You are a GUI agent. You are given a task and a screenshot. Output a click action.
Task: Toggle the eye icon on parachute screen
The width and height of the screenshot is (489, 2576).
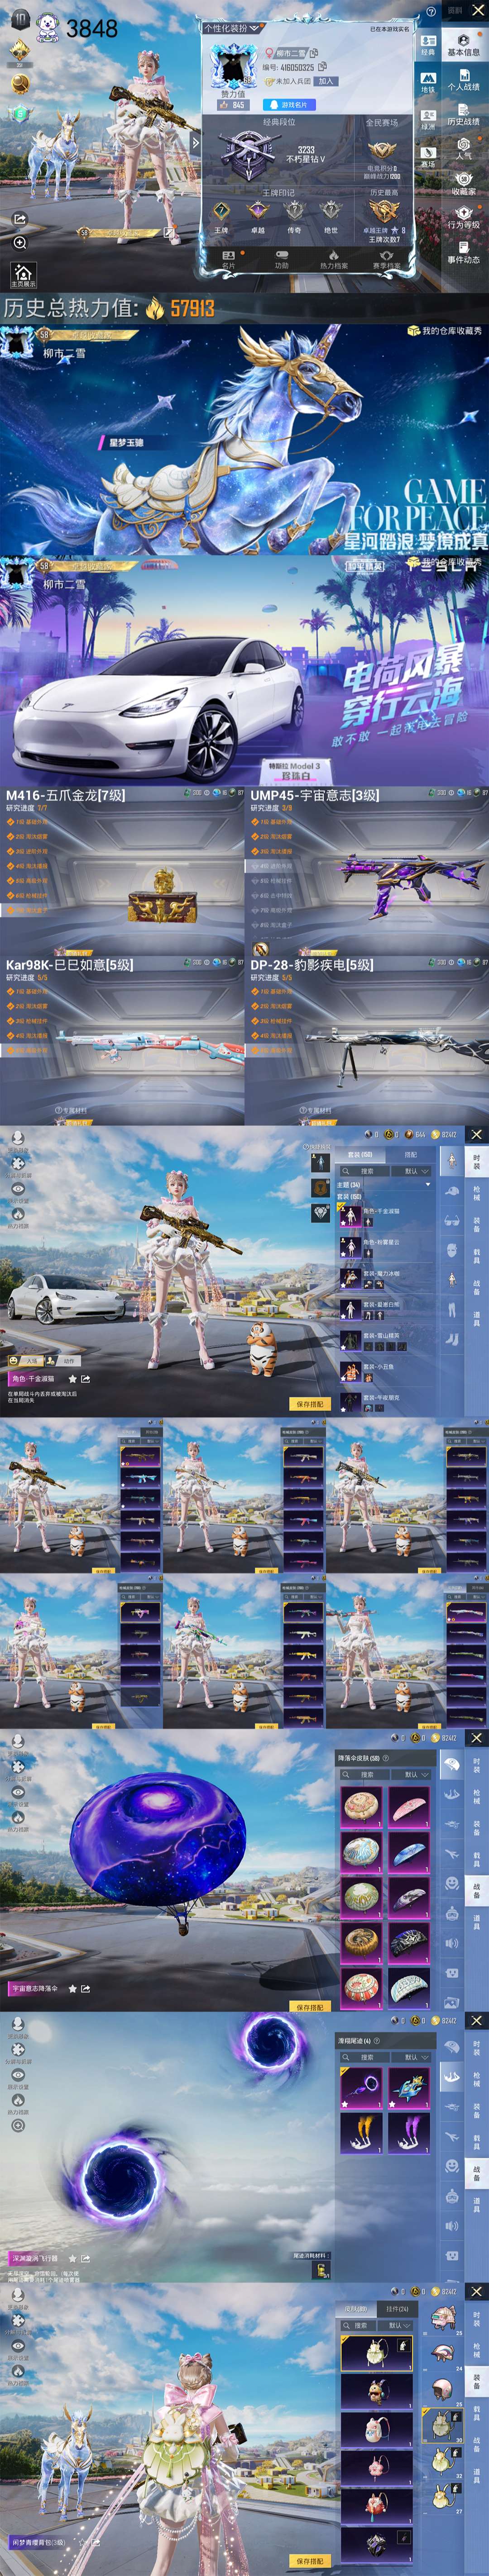[x=18, y=1792]
